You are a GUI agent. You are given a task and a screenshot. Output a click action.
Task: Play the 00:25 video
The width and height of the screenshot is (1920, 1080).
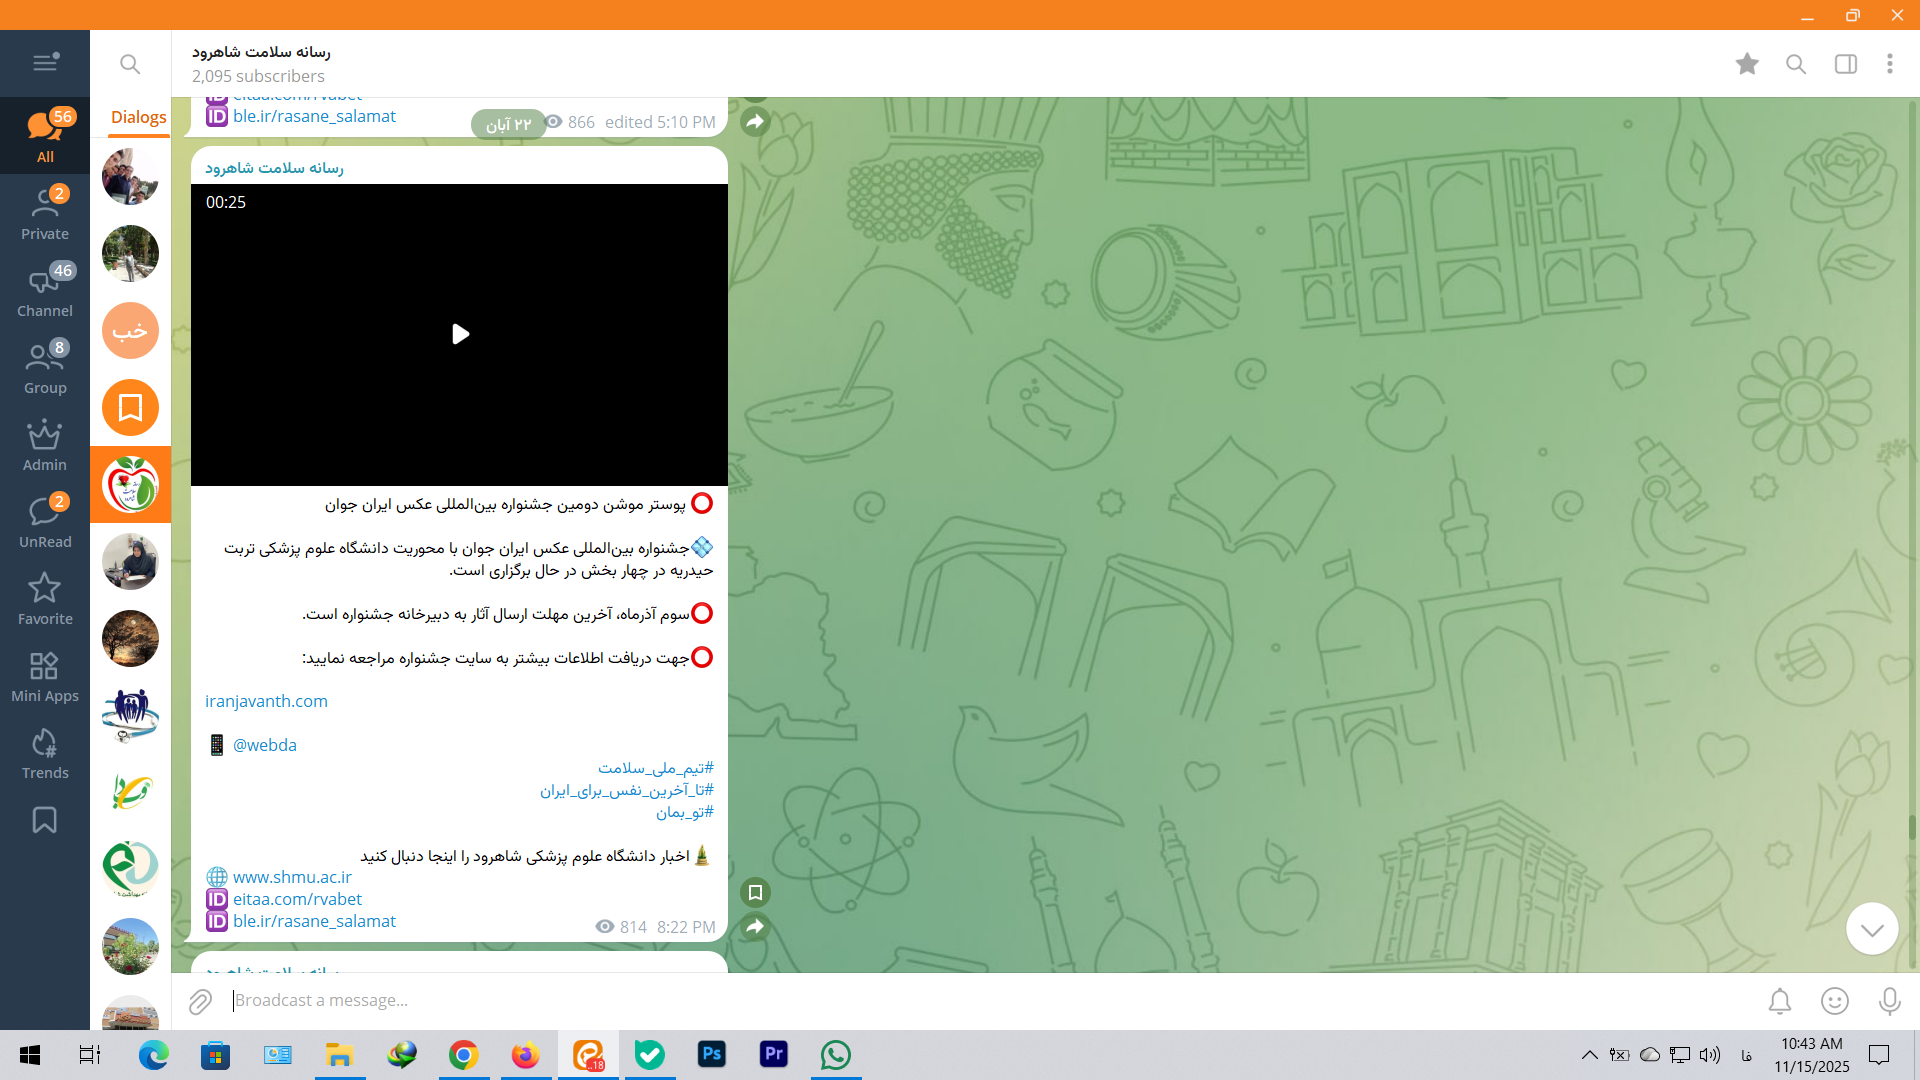[x=460, y=334]
